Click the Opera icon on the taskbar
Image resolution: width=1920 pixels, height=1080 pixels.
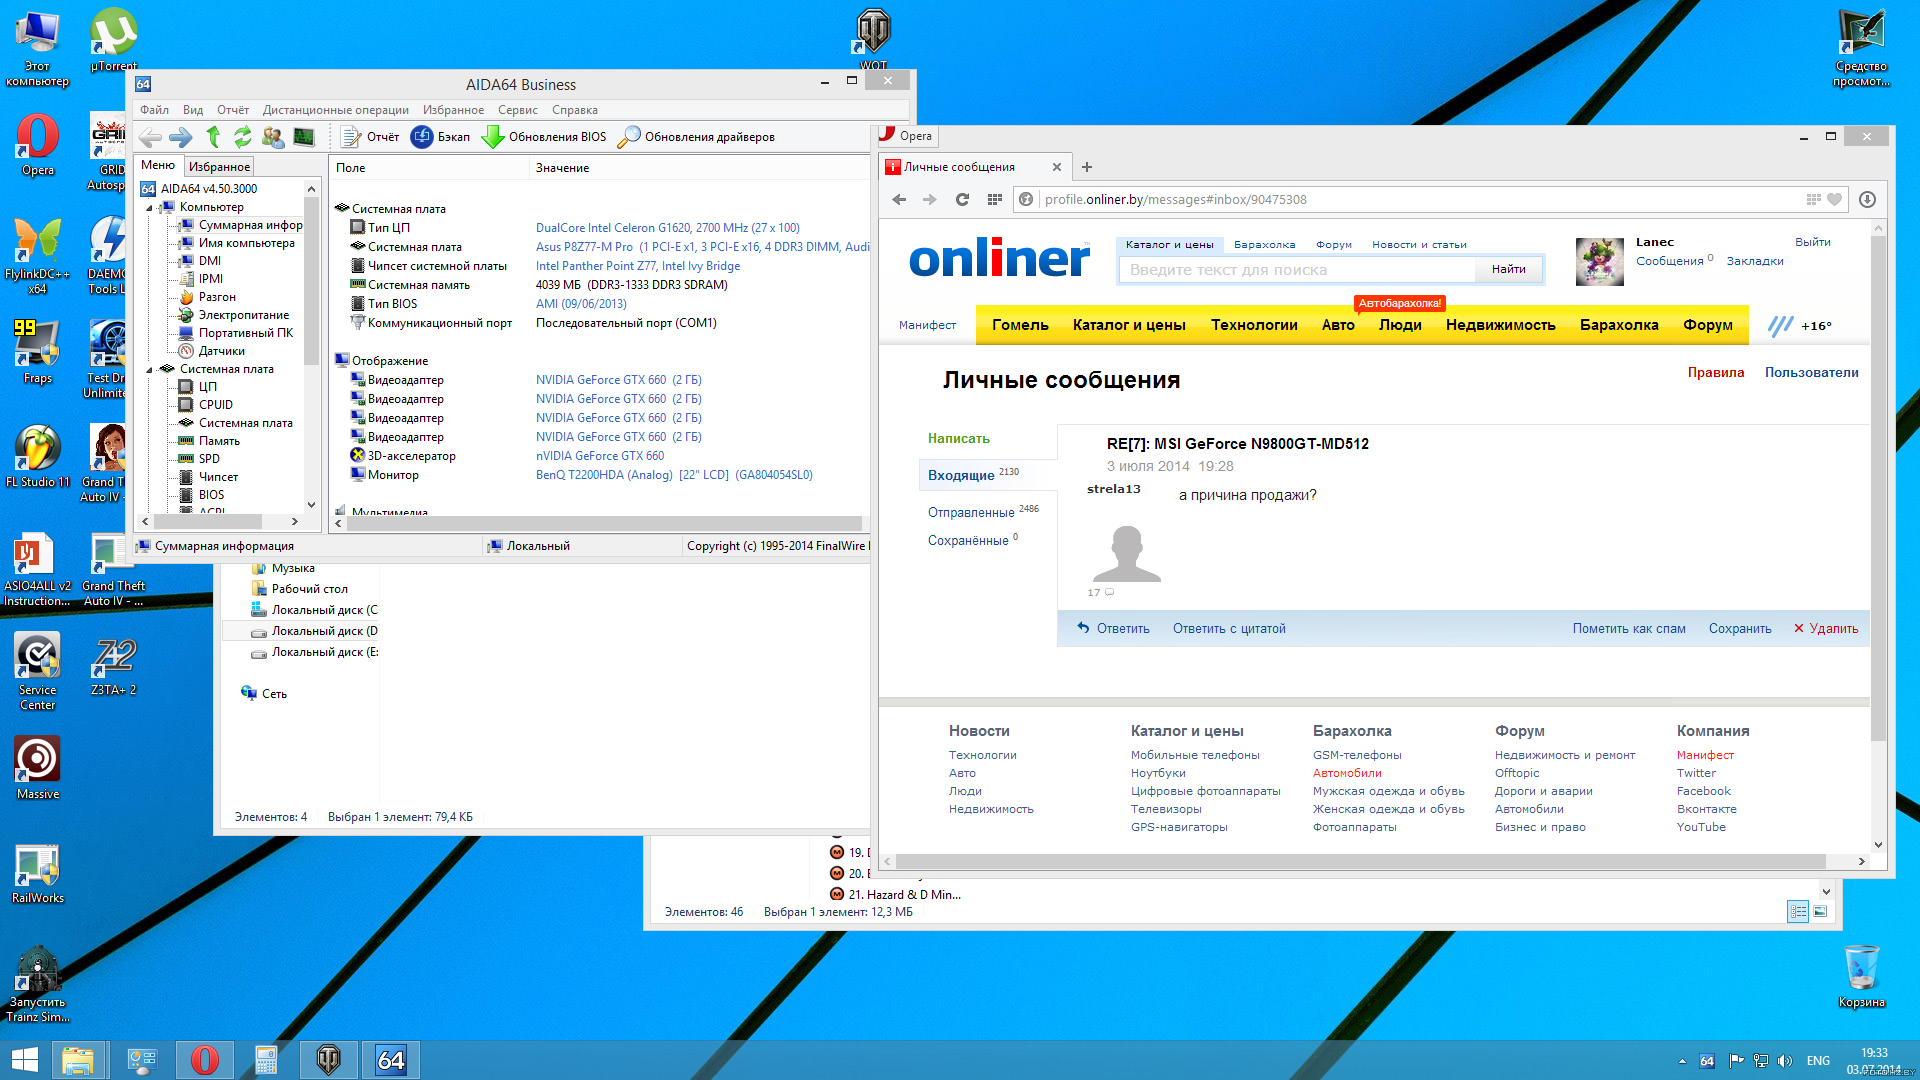(x=204, y=1060)
